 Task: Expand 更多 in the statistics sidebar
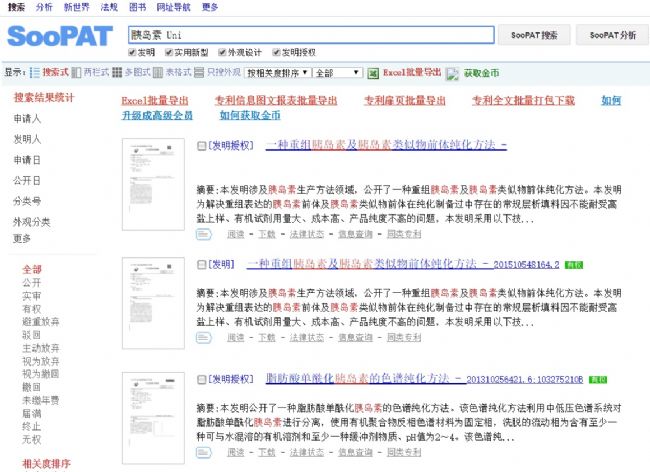pos(22,238)
